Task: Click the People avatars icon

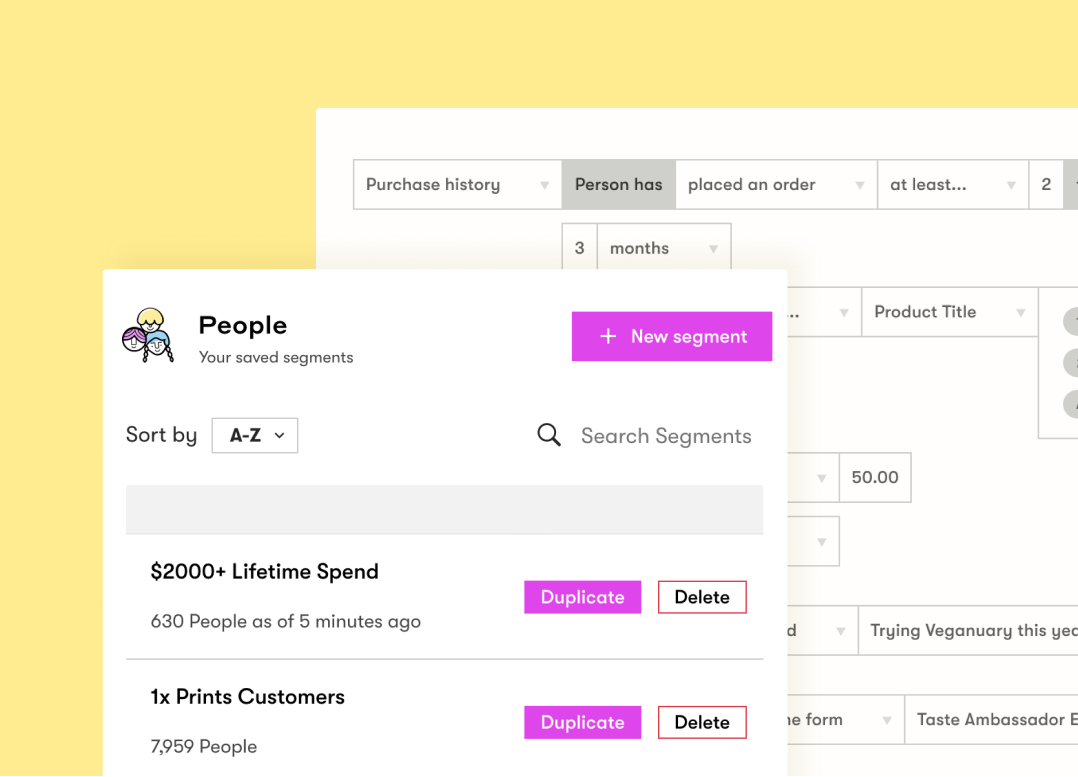Action: point(148,336)
